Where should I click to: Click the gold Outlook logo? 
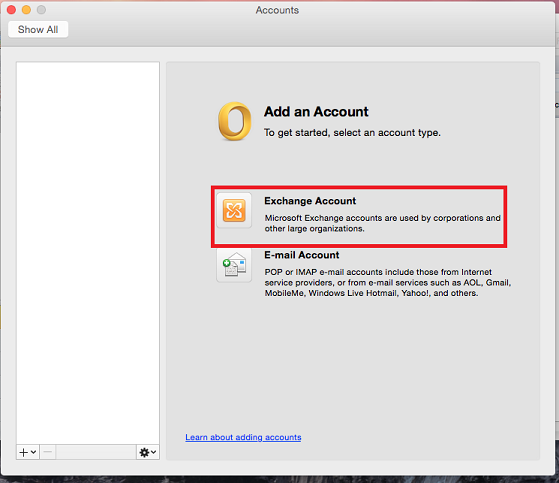235,121
